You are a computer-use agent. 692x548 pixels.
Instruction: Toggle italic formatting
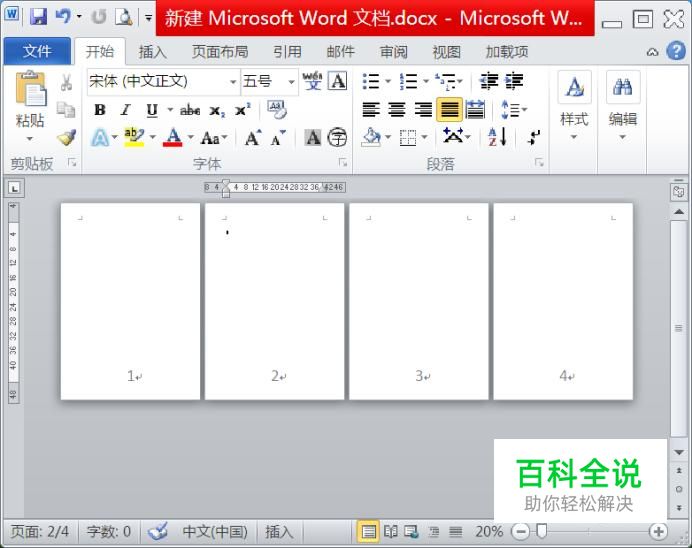click(x=126, y=110)
